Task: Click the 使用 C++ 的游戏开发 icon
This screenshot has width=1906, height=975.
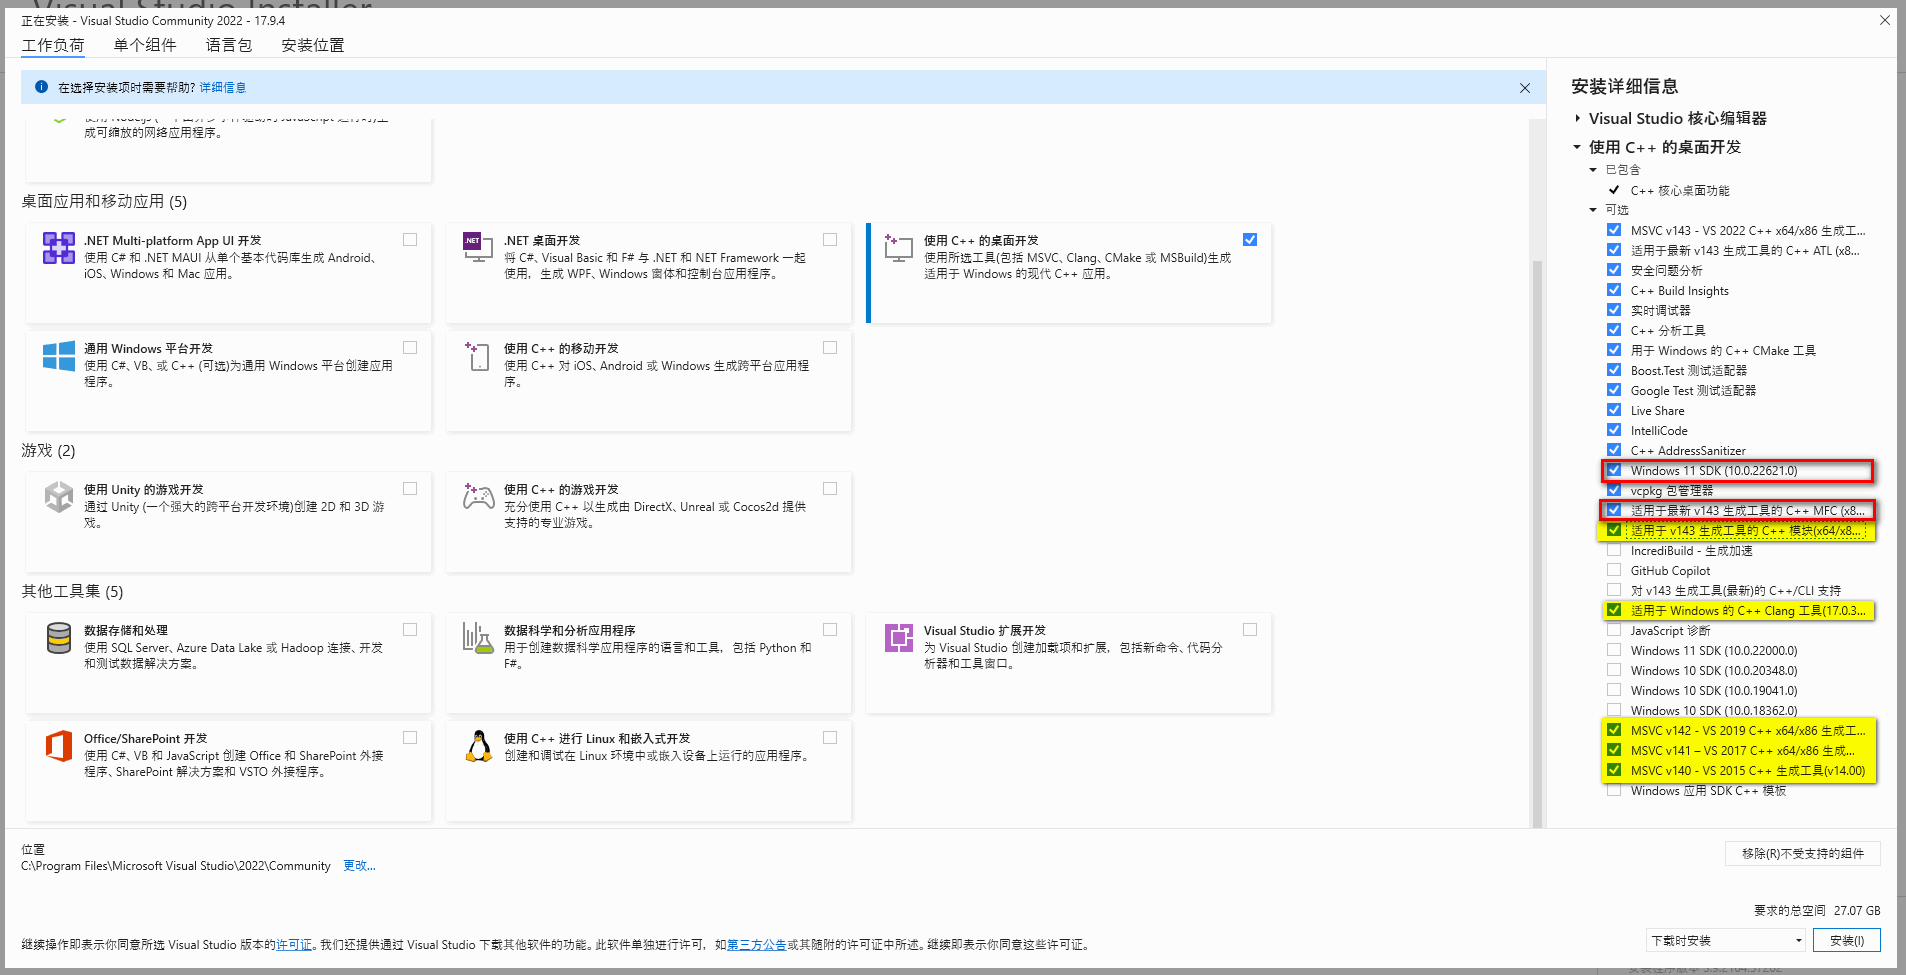Action: coord(478,497)
